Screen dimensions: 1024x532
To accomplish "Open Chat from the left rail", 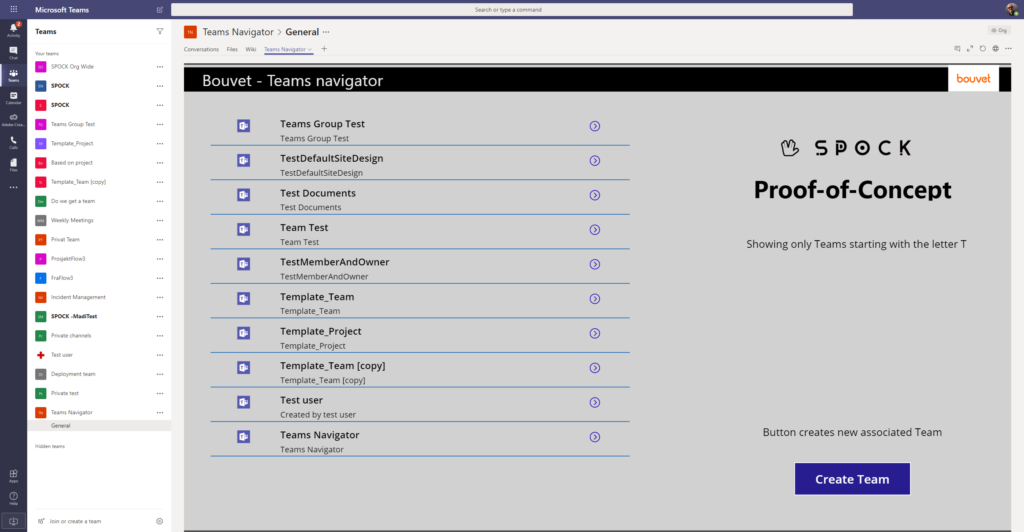I will point(13,53).
